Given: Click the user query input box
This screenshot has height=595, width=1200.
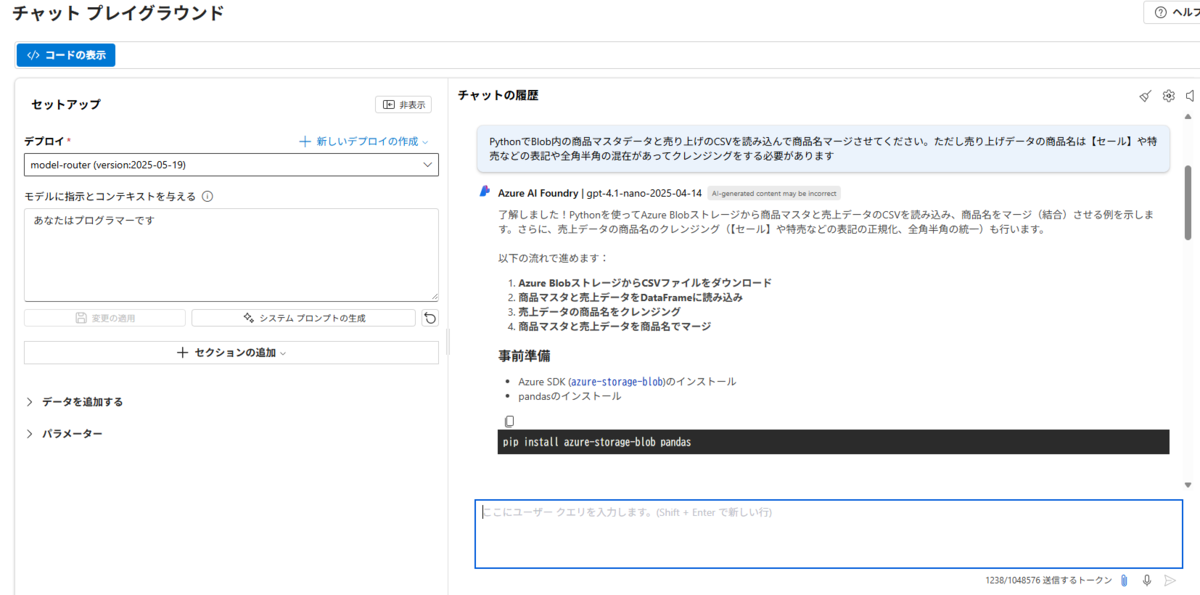Looking at the screenshot, I should click(x=828, y=534).
